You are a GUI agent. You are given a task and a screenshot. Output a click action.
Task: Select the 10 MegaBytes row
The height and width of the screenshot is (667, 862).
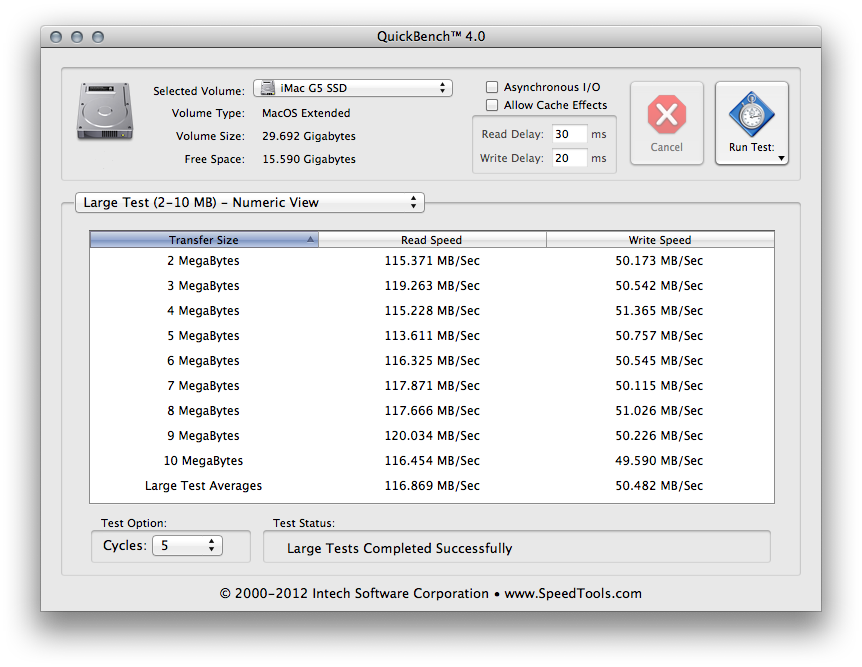pyautogui.click(x=432, y=461)
